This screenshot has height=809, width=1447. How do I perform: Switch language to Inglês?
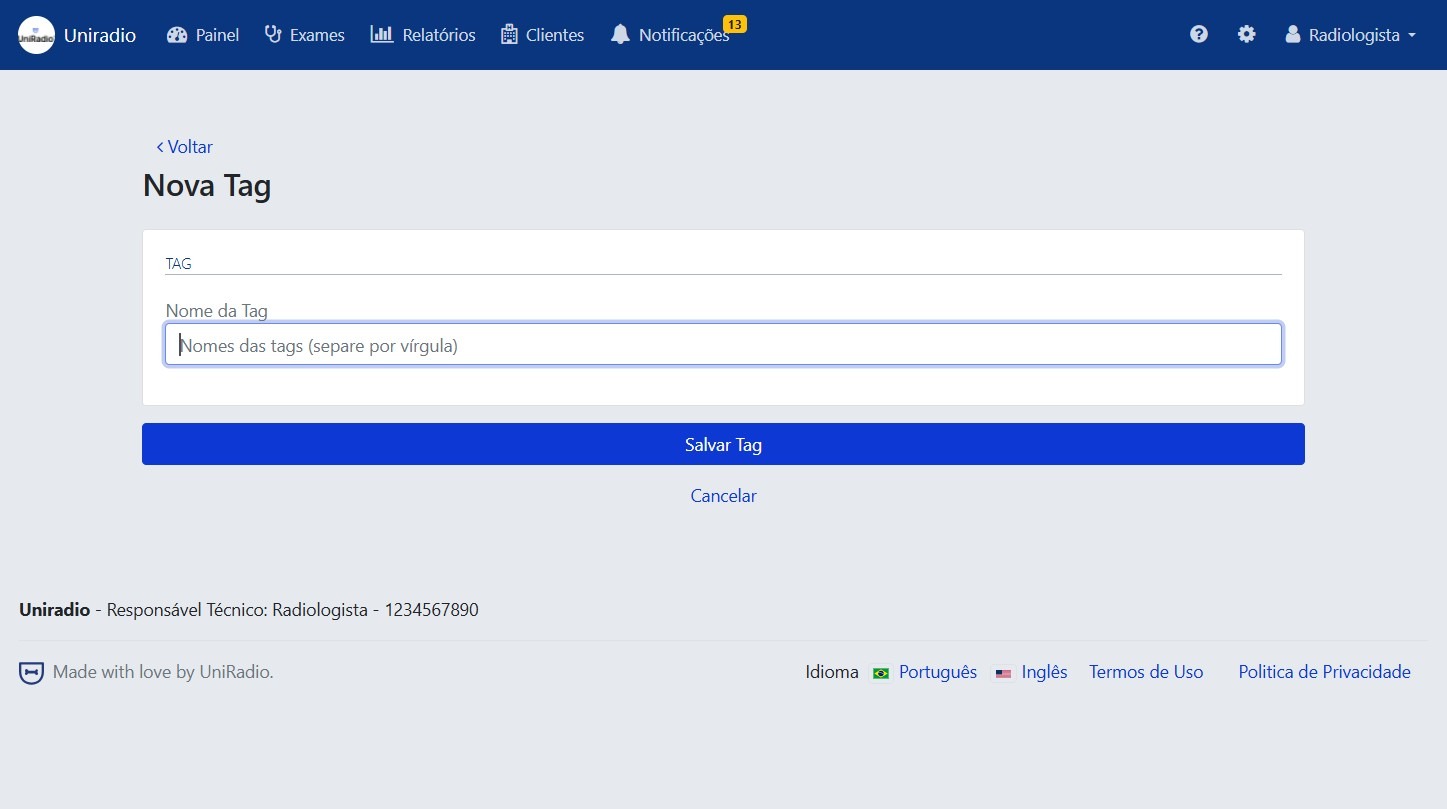tap(1044, 672)
